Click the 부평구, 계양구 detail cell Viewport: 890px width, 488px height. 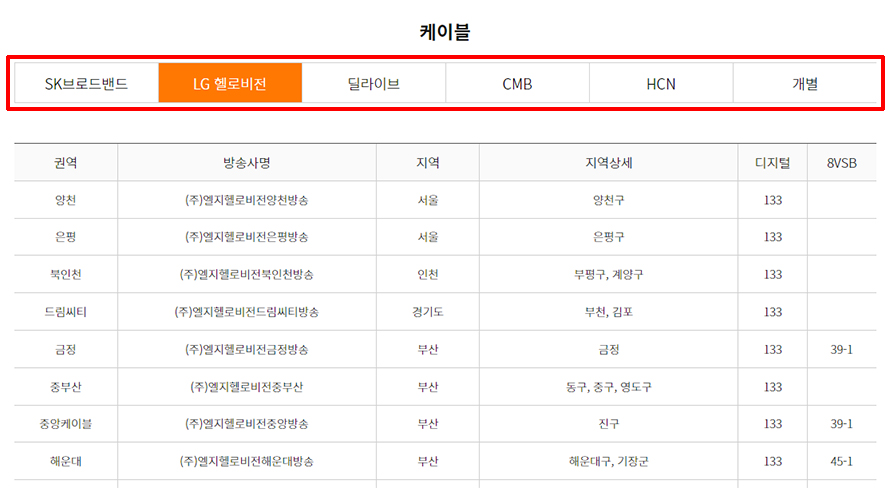tap(608, 274)
